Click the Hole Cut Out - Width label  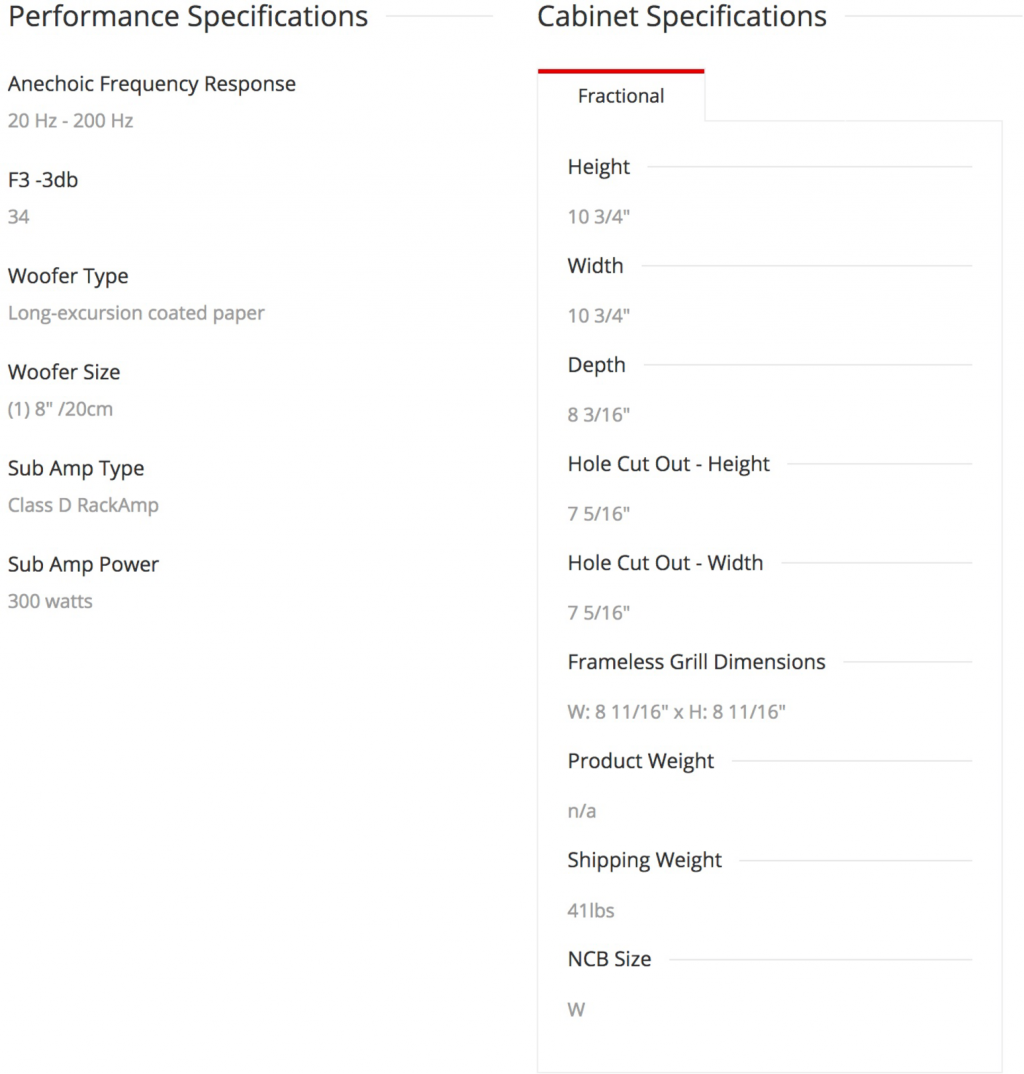[665, 563]
